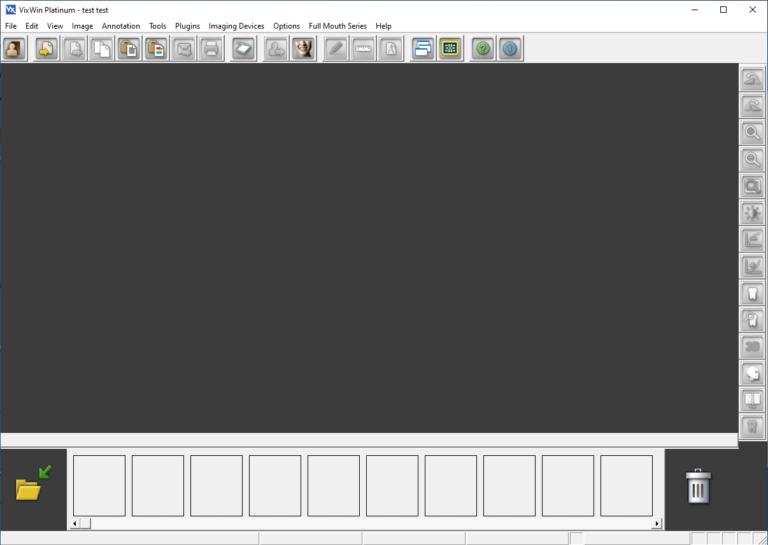Open the Annotation menu
The height and width of the screenshot is (545, 768).
121,26
